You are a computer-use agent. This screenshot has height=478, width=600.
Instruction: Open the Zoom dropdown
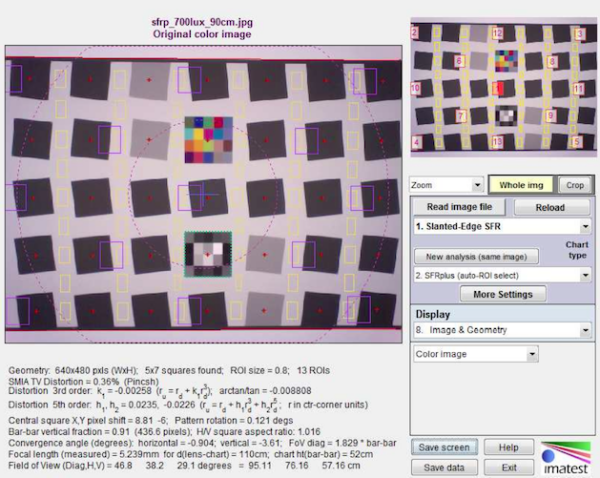[x=447, y=185]
